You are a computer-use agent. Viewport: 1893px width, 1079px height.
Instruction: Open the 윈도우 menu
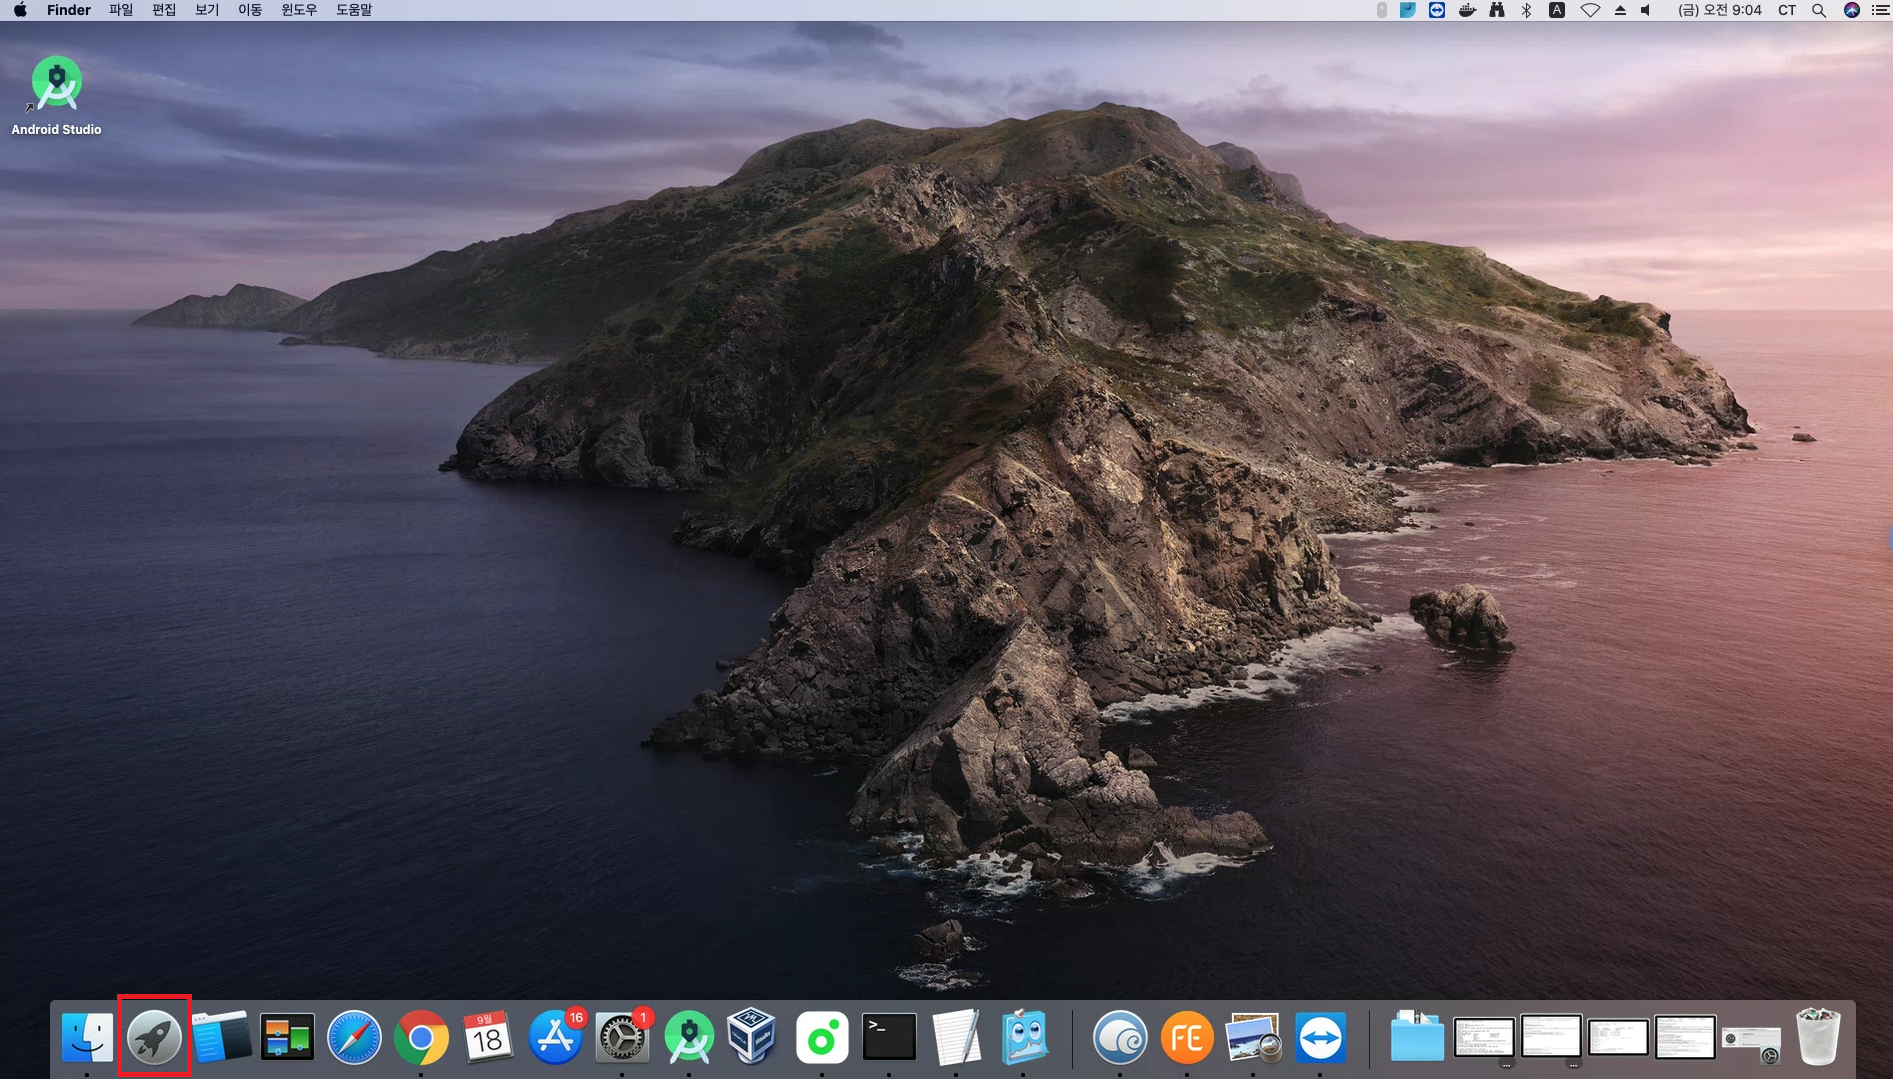(299, 10)
